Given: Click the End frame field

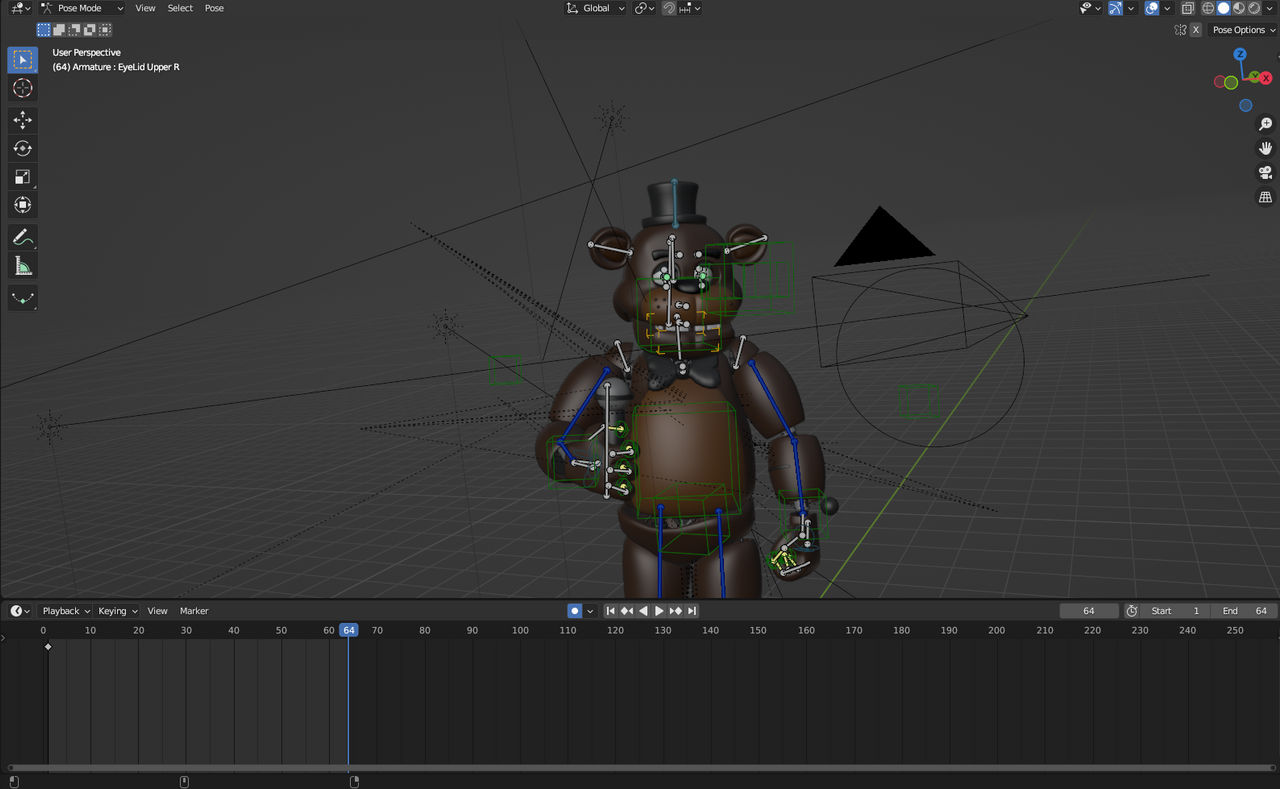Looking at the screenshot, I should click(1244, 611).
